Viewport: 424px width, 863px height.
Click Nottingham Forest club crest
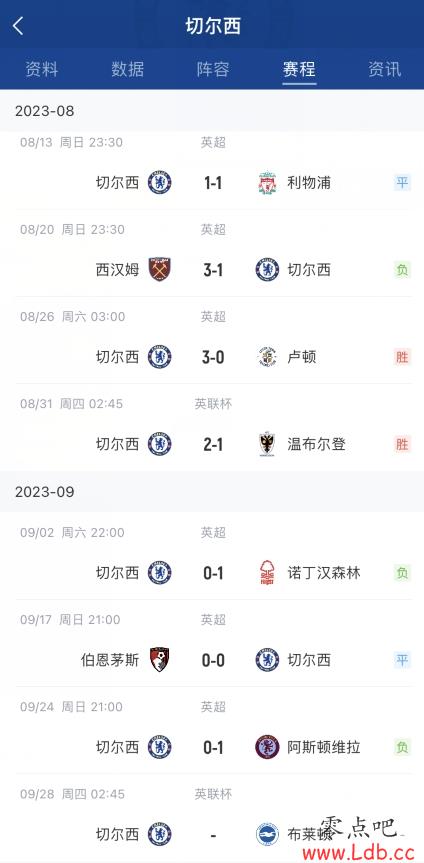[267, 573]
